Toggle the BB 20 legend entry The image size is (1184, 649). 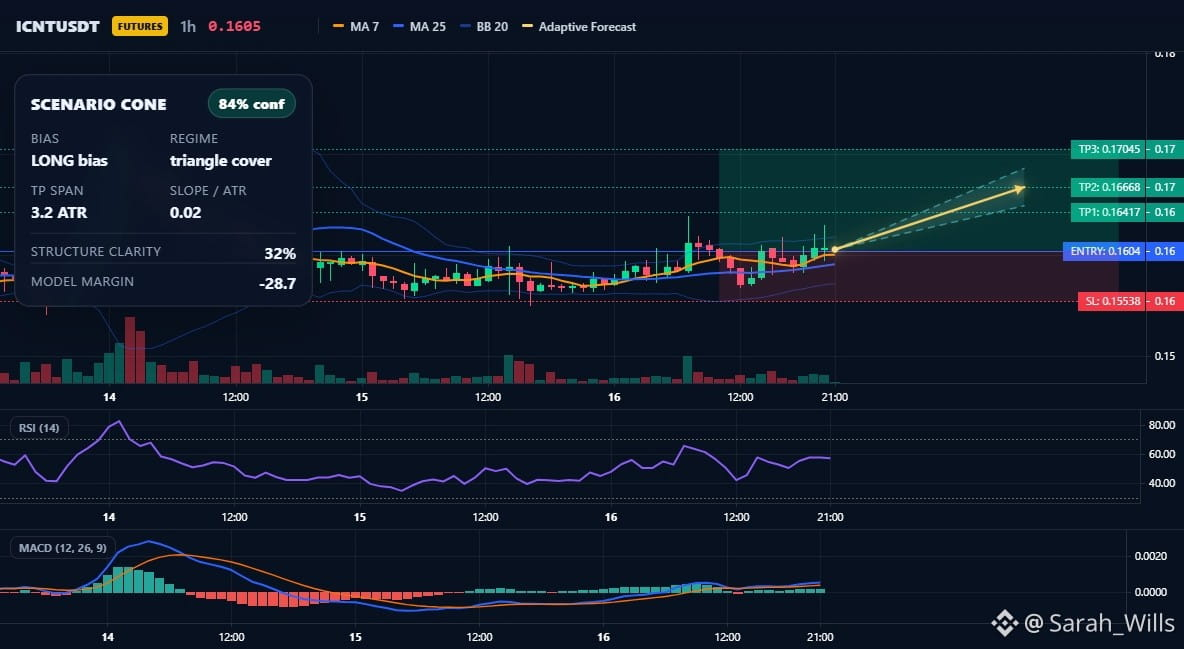coord(484,26)
